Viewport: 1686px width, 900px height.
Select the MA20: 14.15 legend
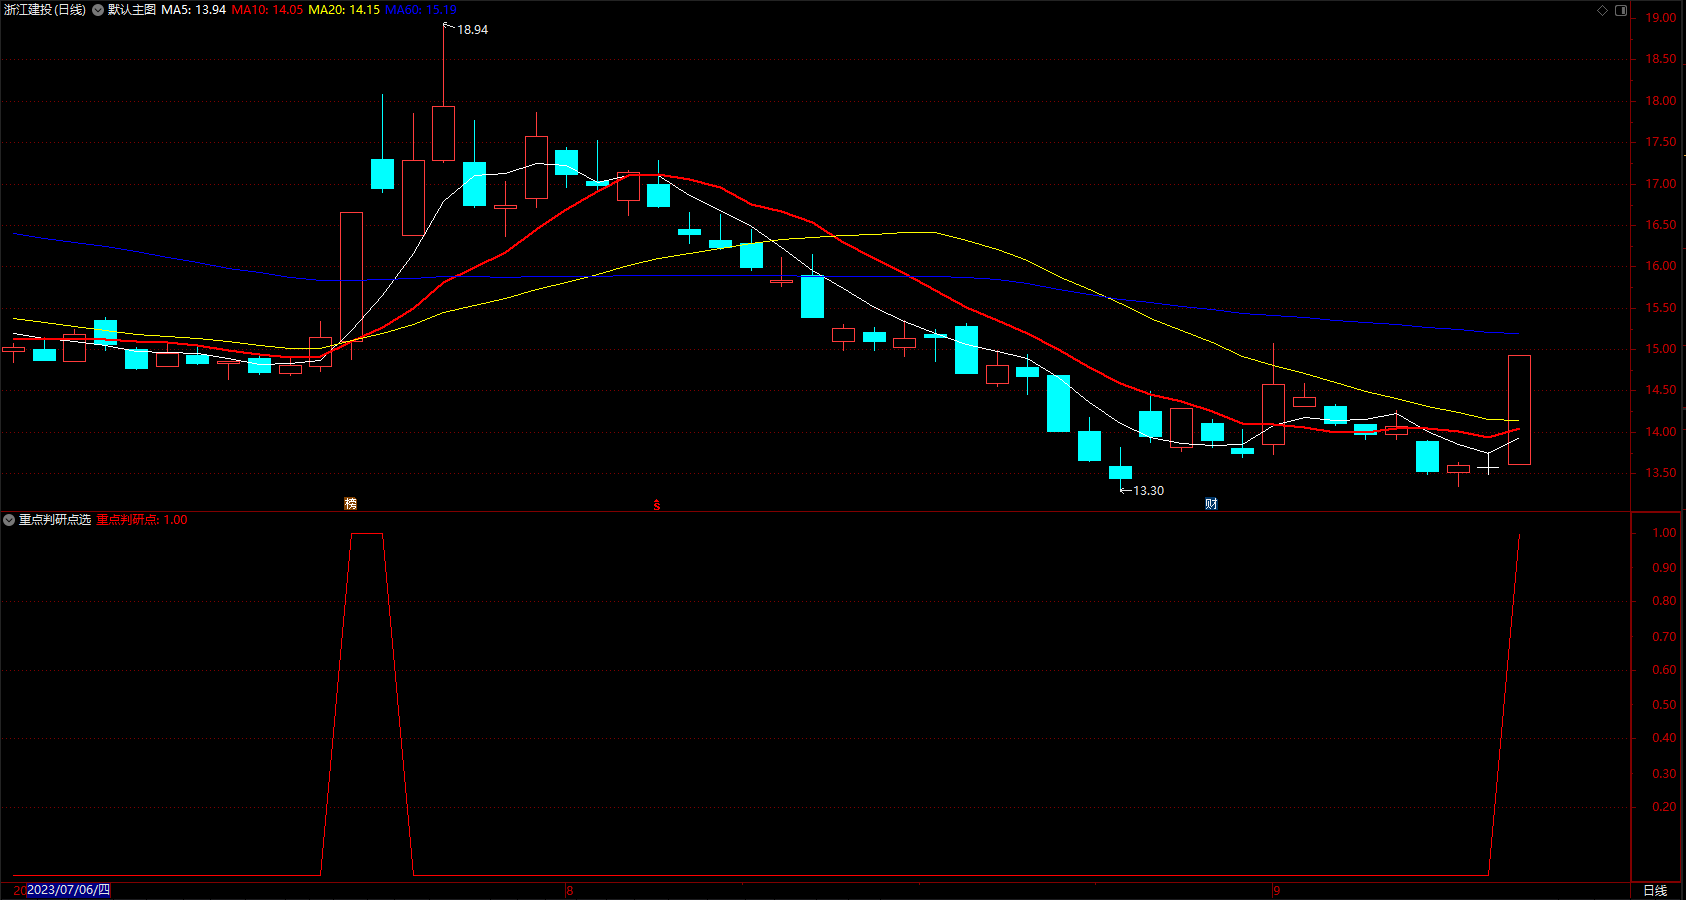(x=344, y=10)
